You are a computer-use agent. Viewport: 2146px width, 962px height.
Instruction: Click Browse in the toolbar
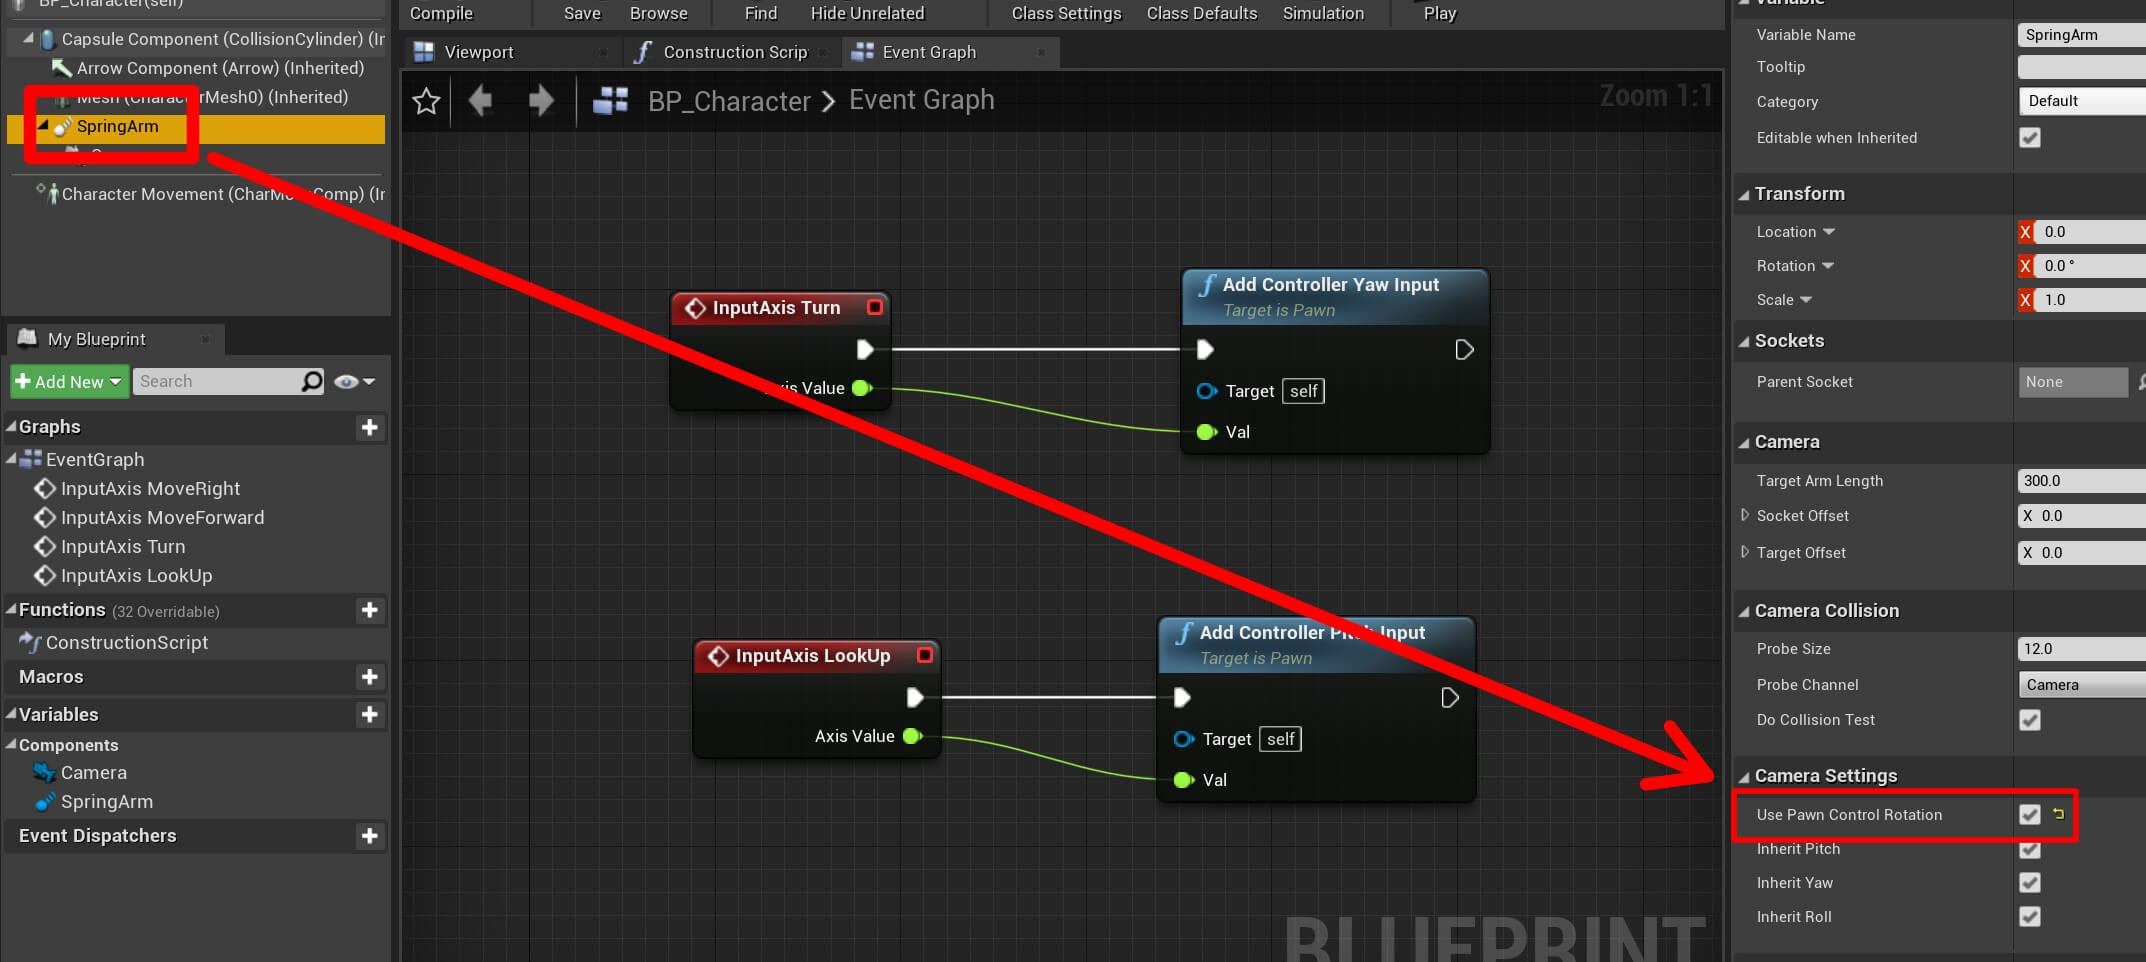pyautogui.click(x=658, y=13)
